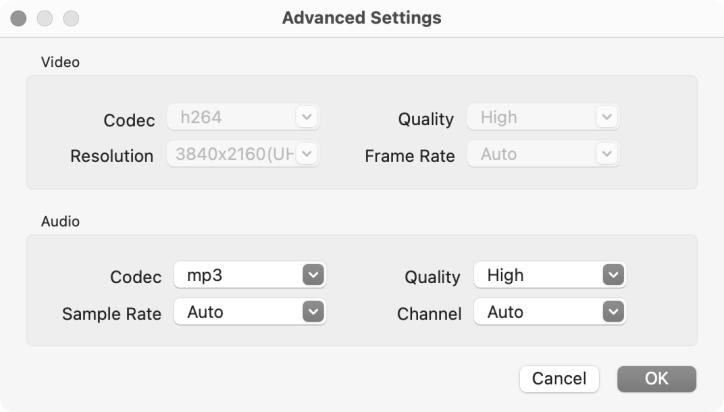The width and height of the screenshot is (724, 412).
Task: Expand the Resolution 3840x2160 dropdown
Action: point(243,155)
